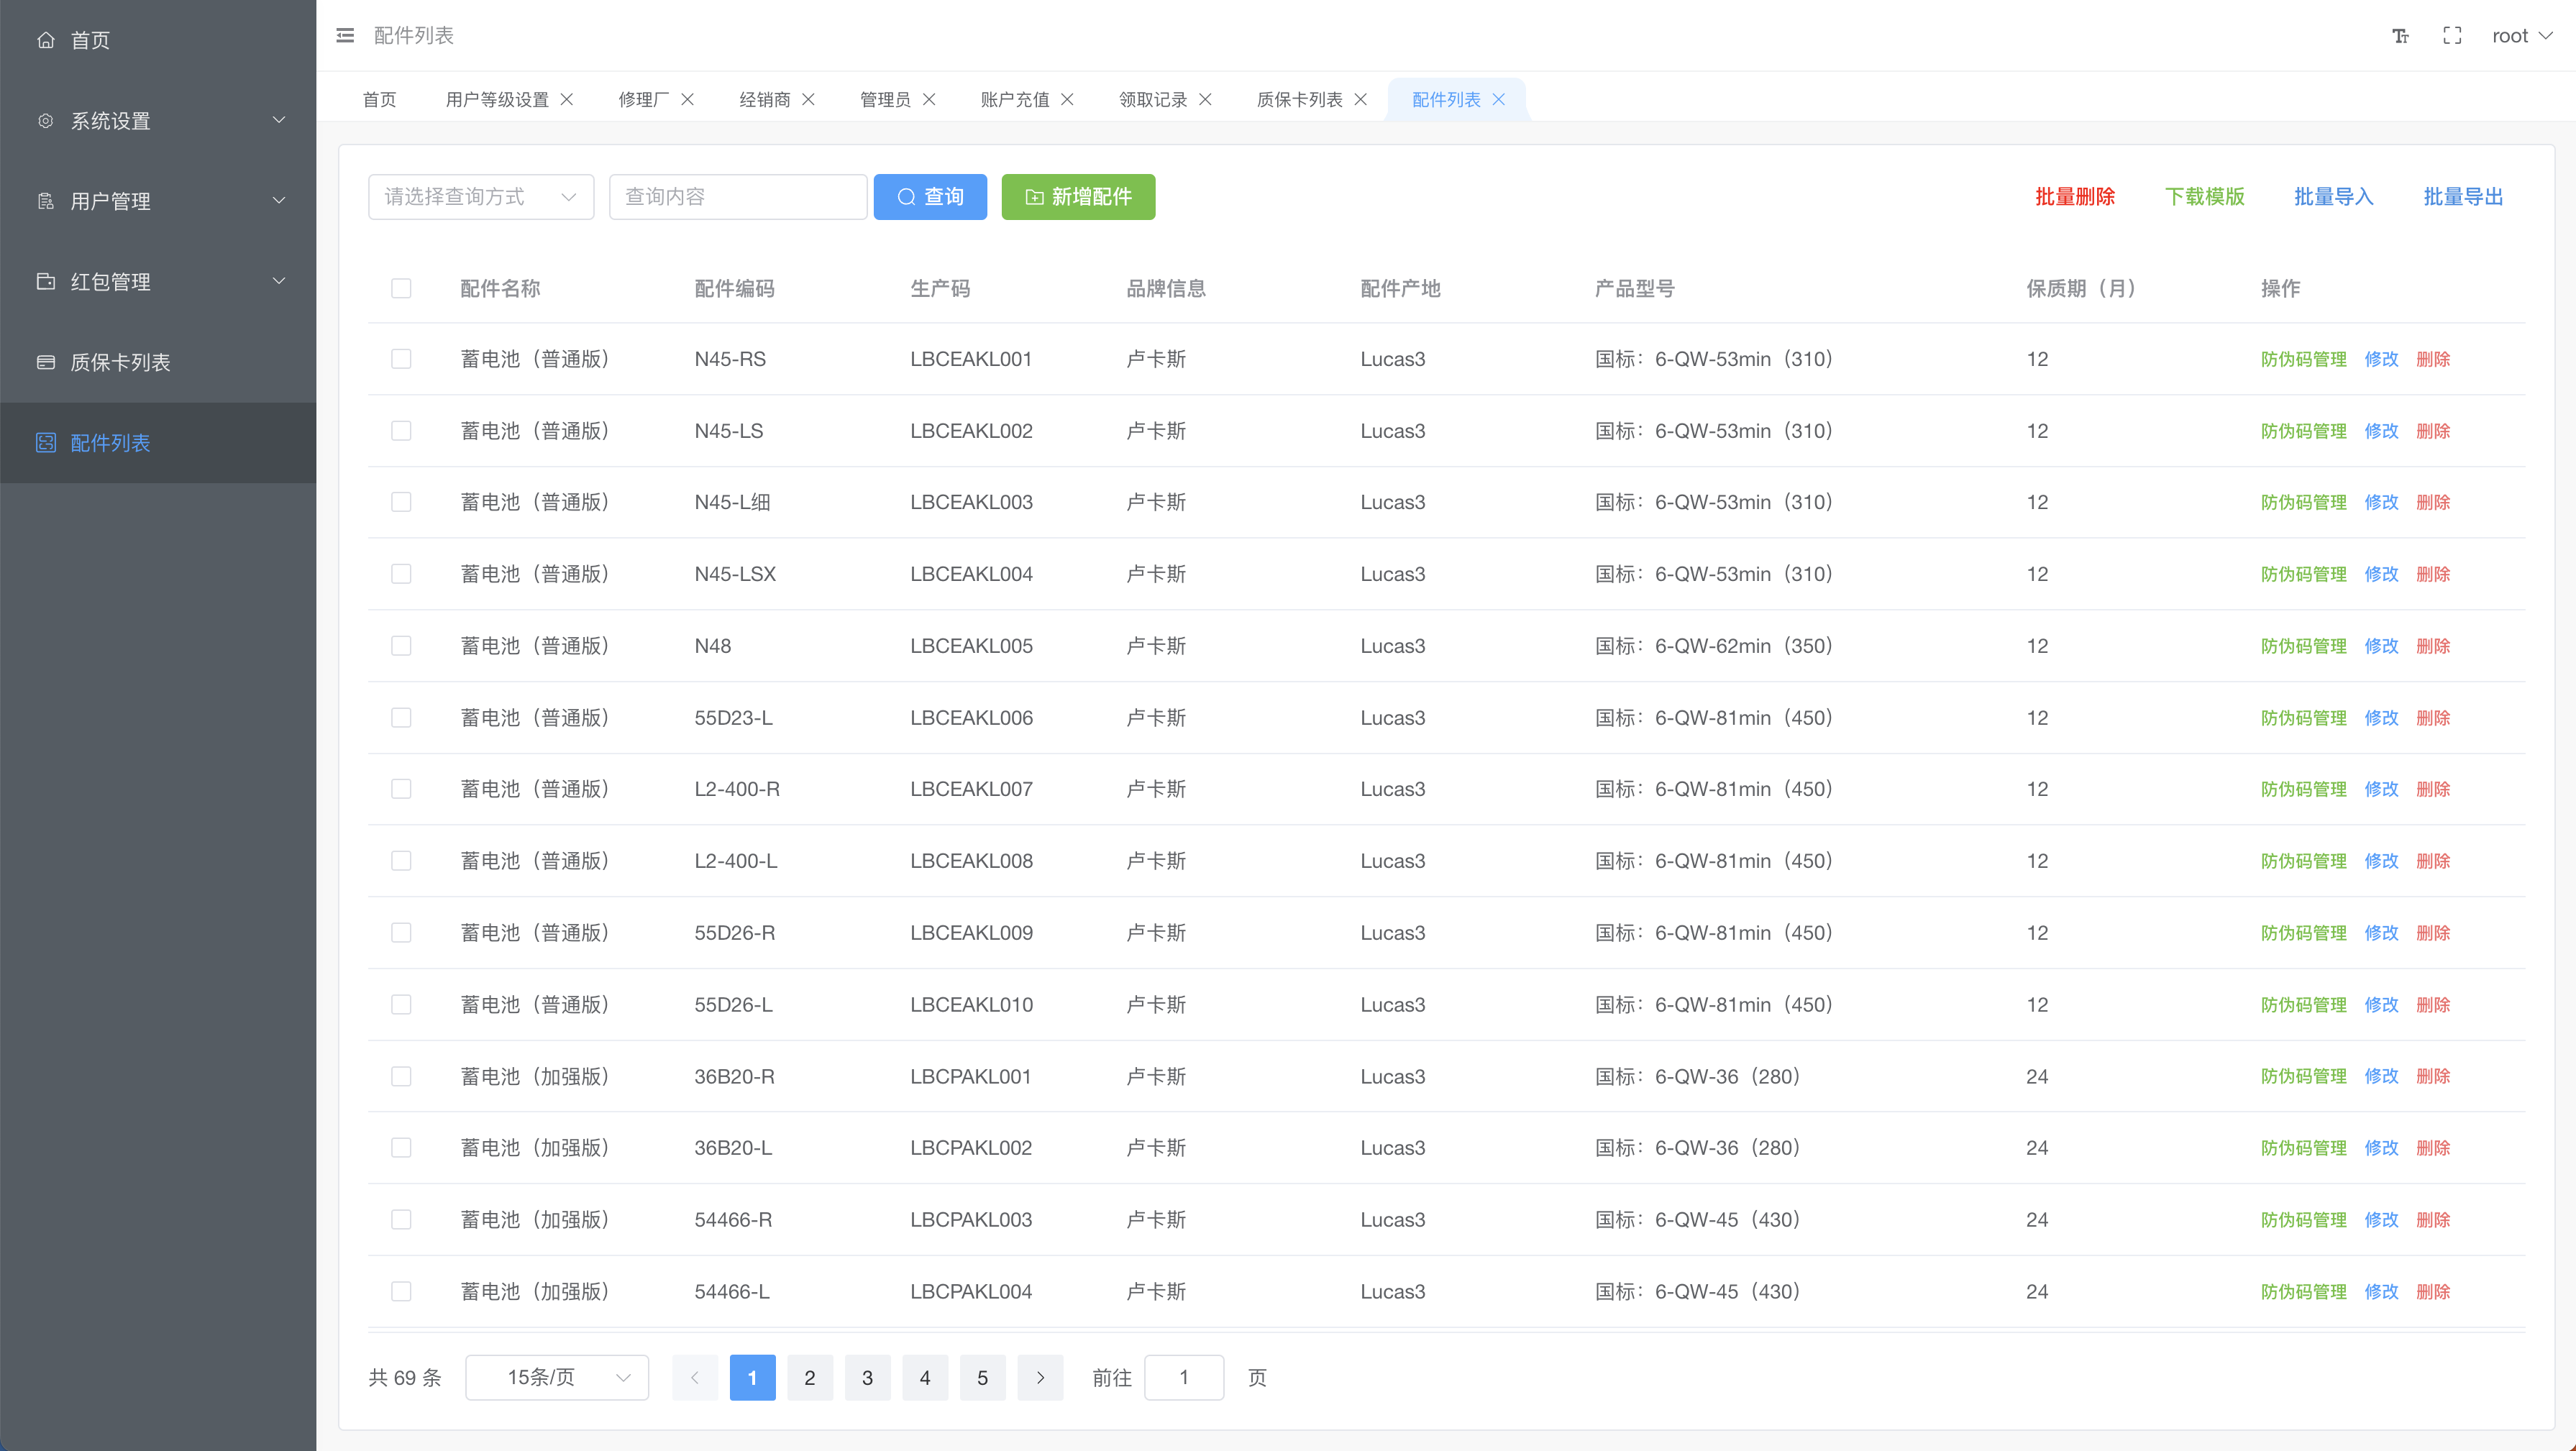
Task: Check the row with code L2-400-R
Action: [401, 789]
